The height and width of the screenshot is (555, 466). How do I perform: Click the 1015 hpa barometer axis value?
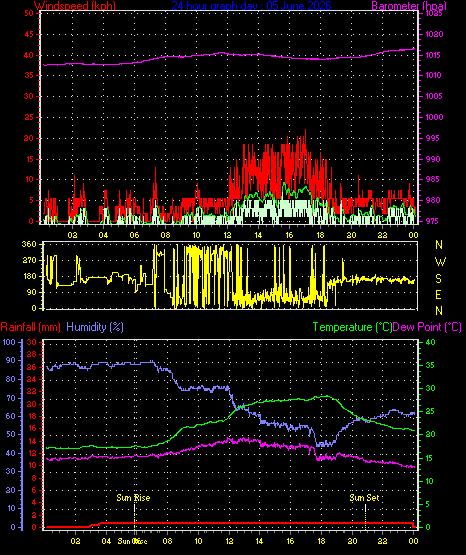pos(433,55)
